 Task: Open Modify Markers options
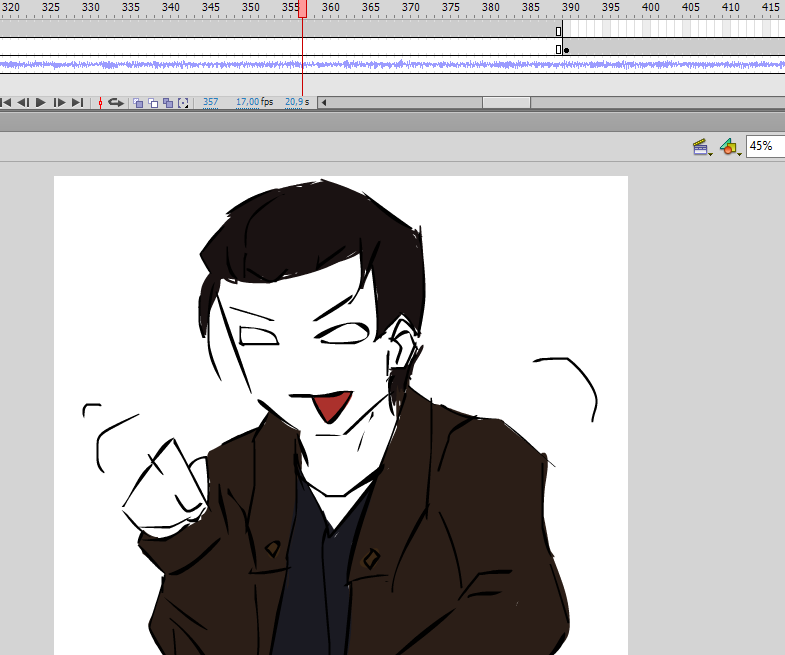pos(183,102)
